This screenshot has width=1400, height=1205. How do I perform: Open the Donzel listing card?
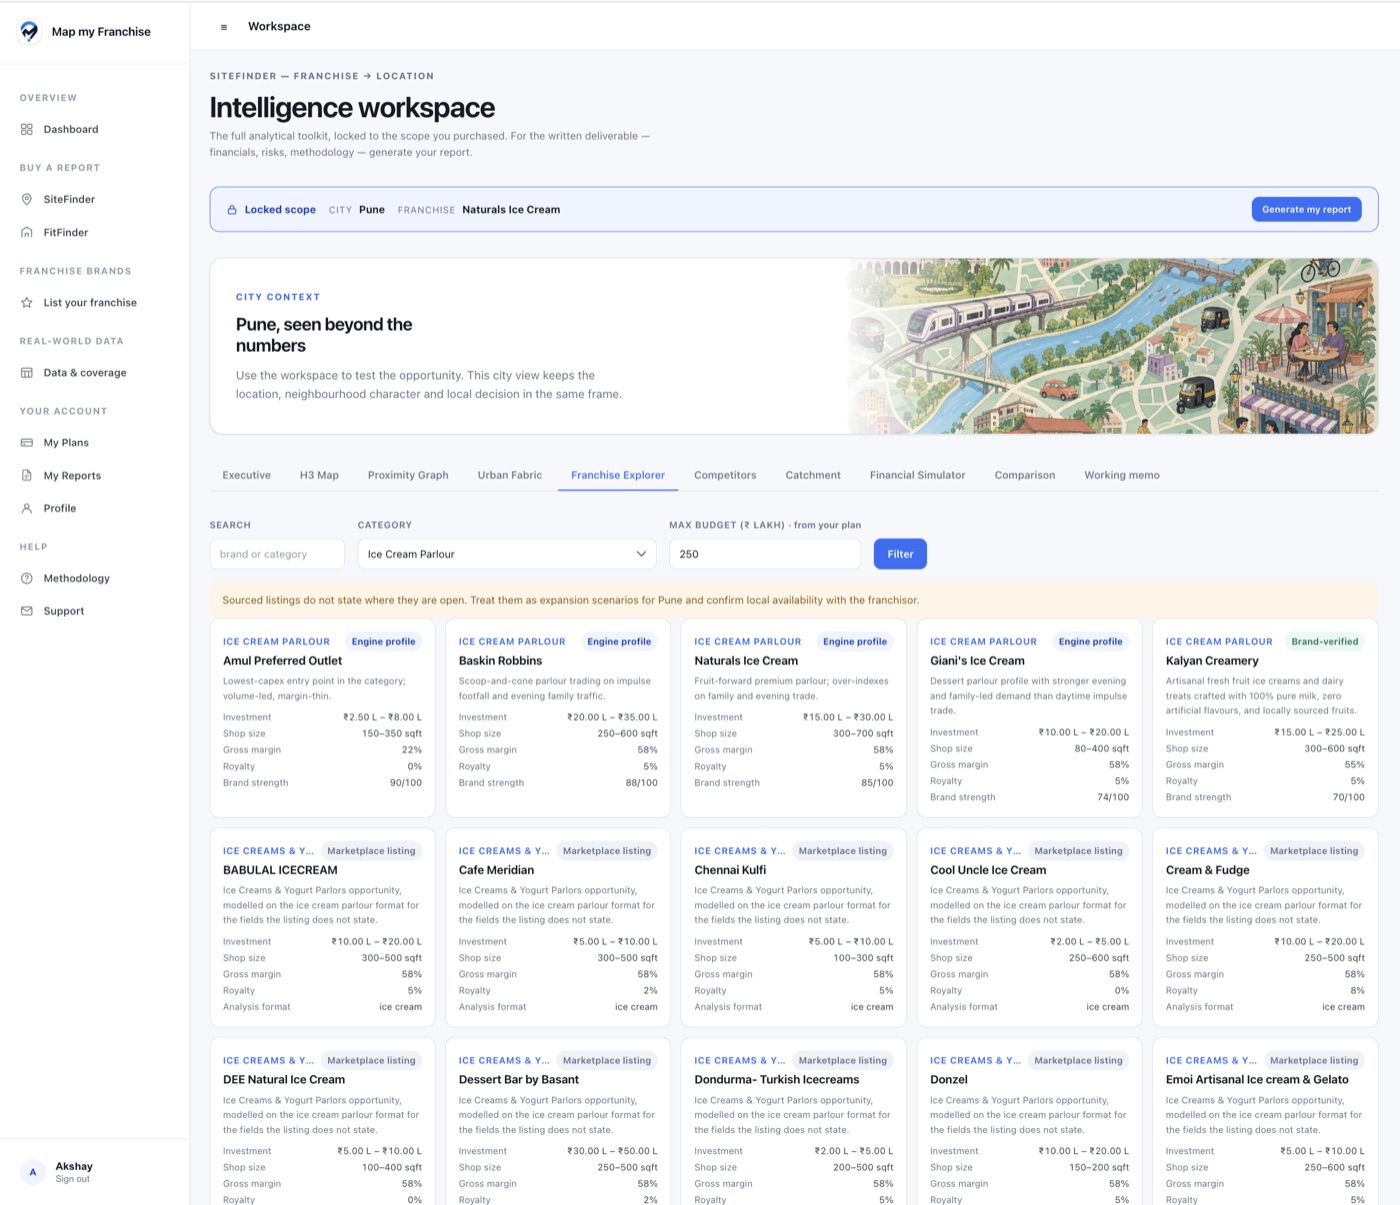coord(1029,1122)
